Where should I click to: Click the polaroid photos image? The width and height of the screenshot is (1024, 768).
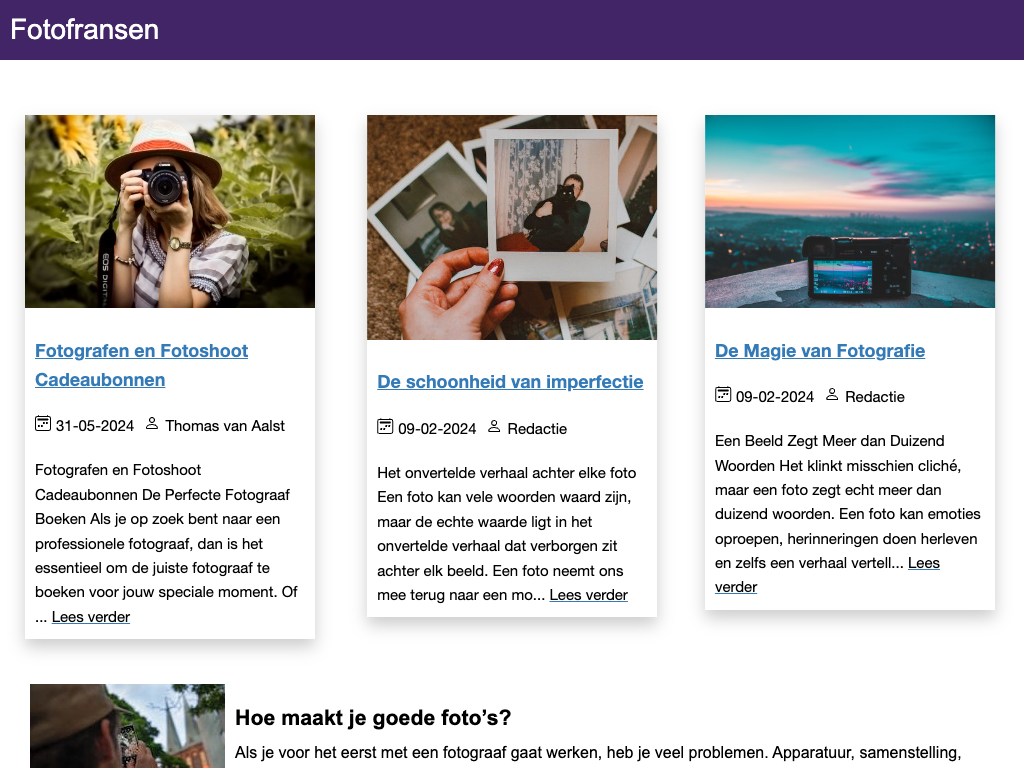click(512, 227)
